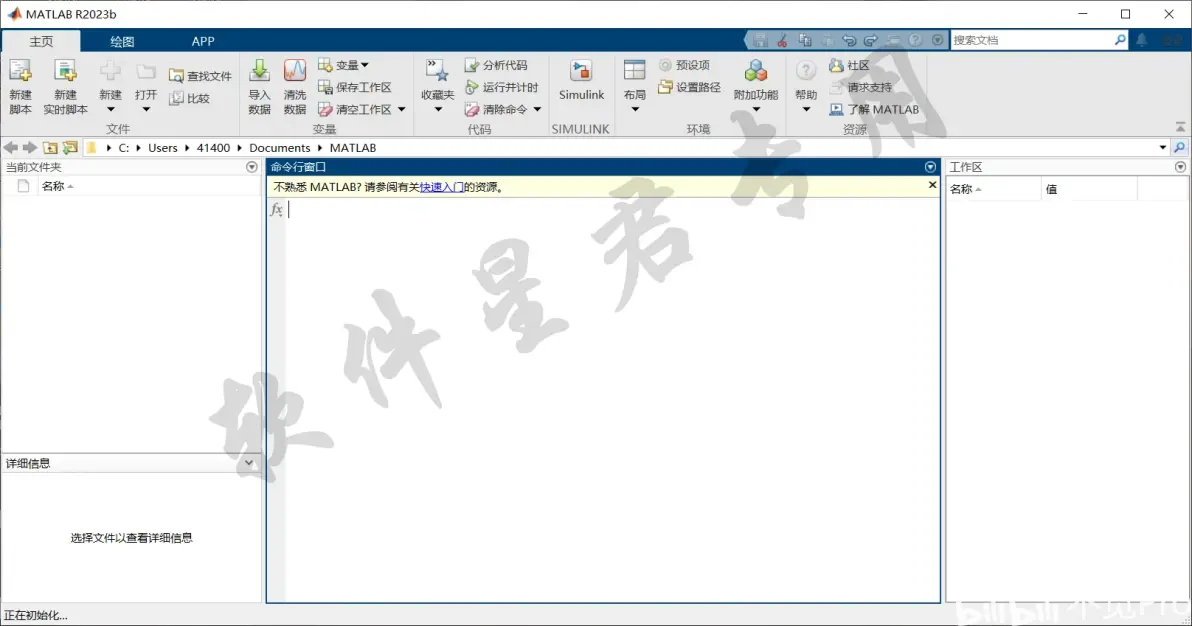Click 了解 MATLAB (Learn MATLAB)
The width and height of the screenshot is (1192, 626).
(874, 110)
